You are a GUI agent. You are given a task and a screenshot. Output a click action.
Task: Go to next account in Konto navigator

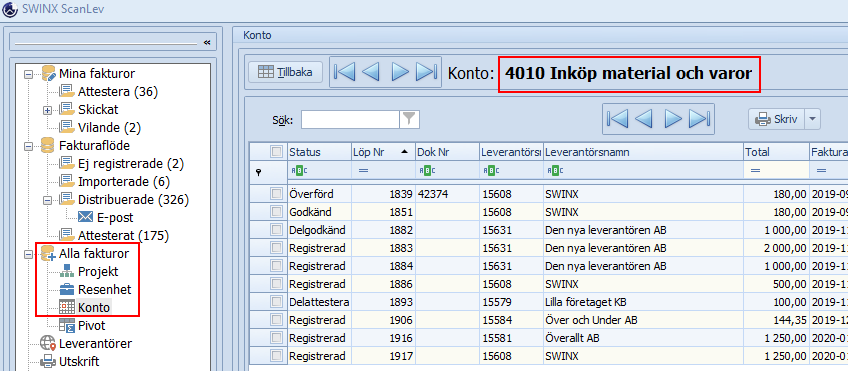tap(400, 72)
